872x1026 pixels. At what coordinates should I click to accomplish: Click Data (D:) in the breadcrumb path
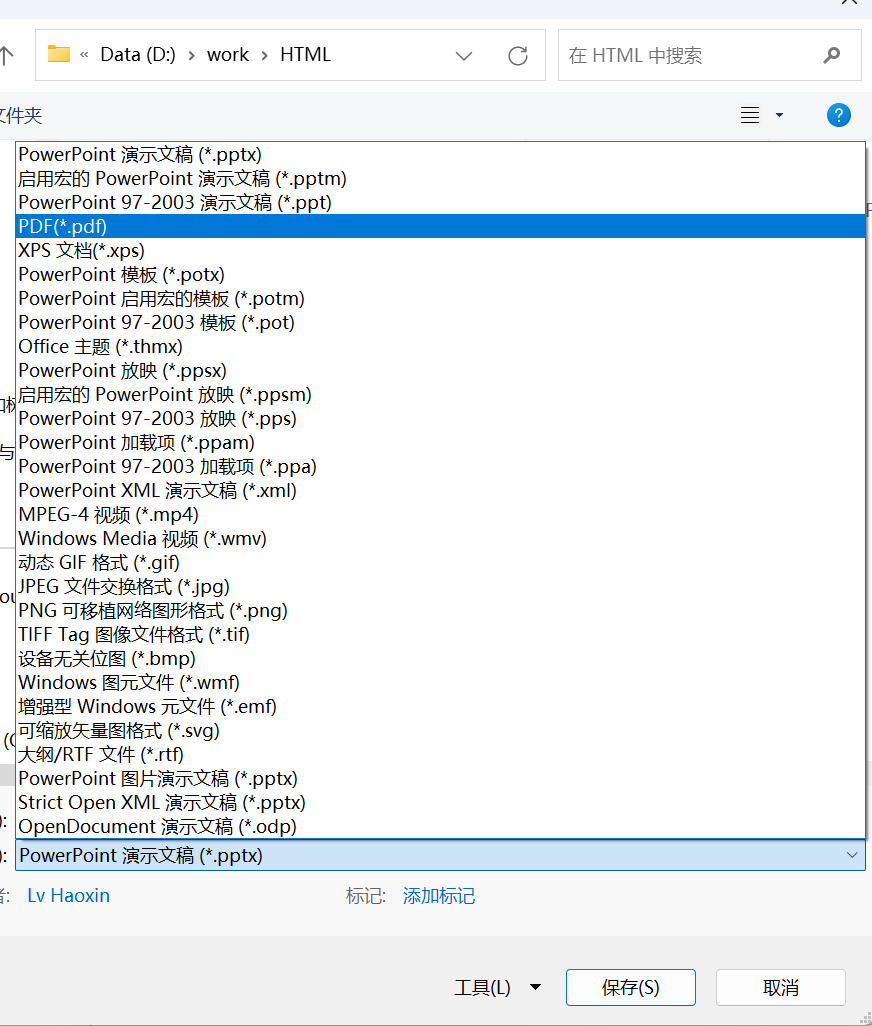click(138, 55)
